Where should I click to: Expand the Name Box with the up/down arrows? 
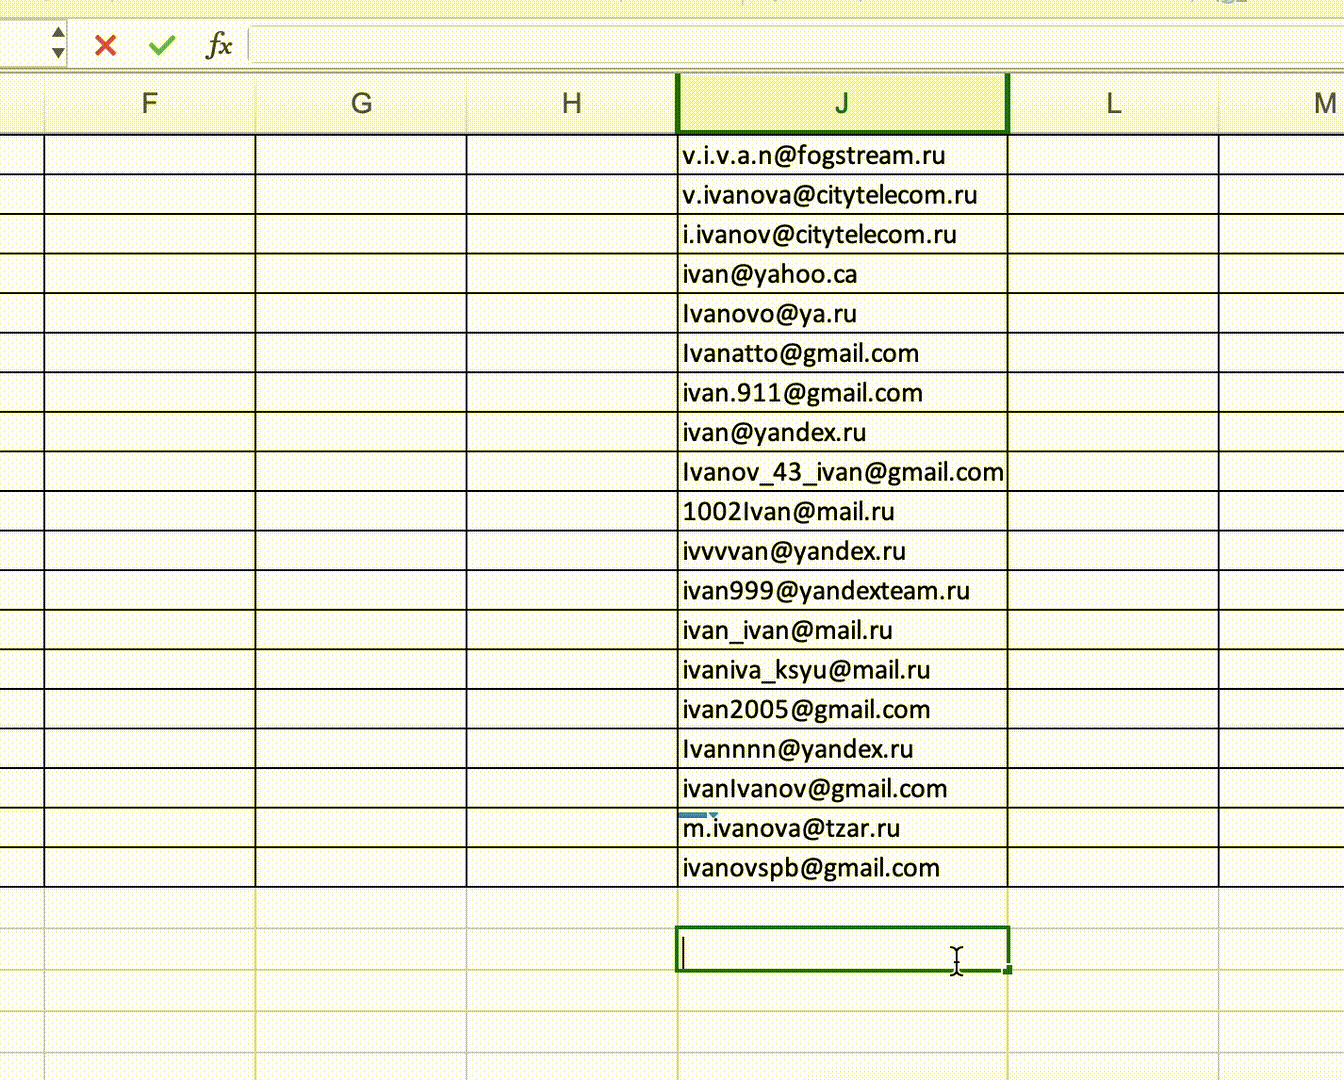pyautogui.click(x=58, y=44)
